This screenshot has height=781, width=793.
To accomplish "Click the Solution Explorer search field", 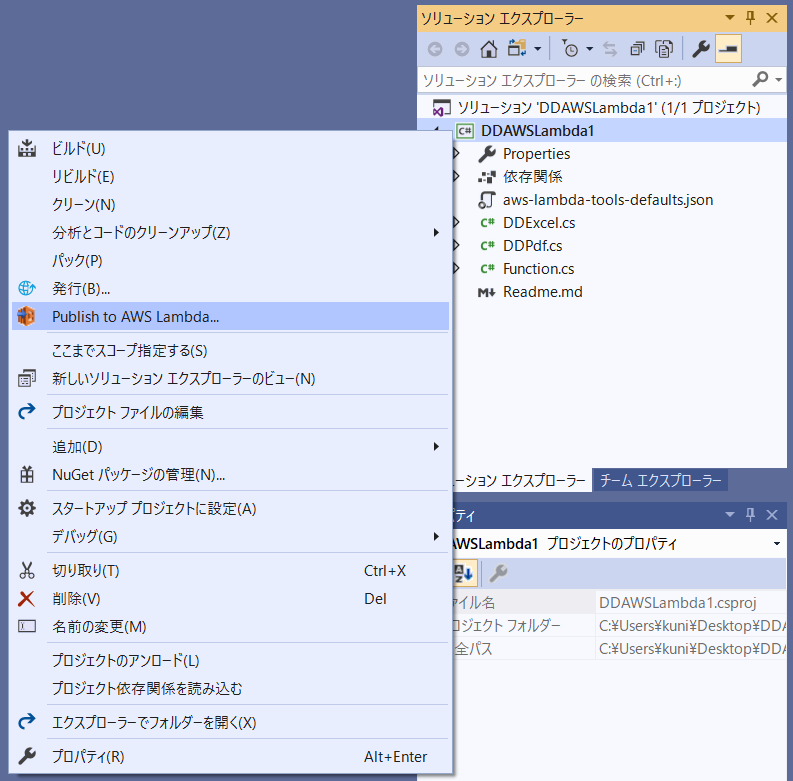I will (584, 80).
